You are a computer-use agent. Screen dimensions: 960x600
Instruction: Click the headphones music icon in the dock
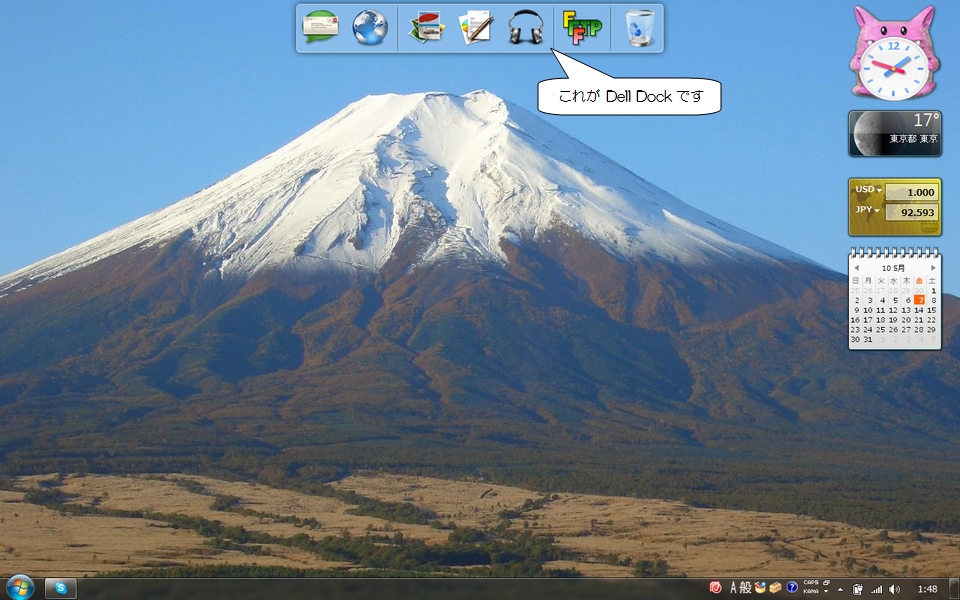coord(526,28)
